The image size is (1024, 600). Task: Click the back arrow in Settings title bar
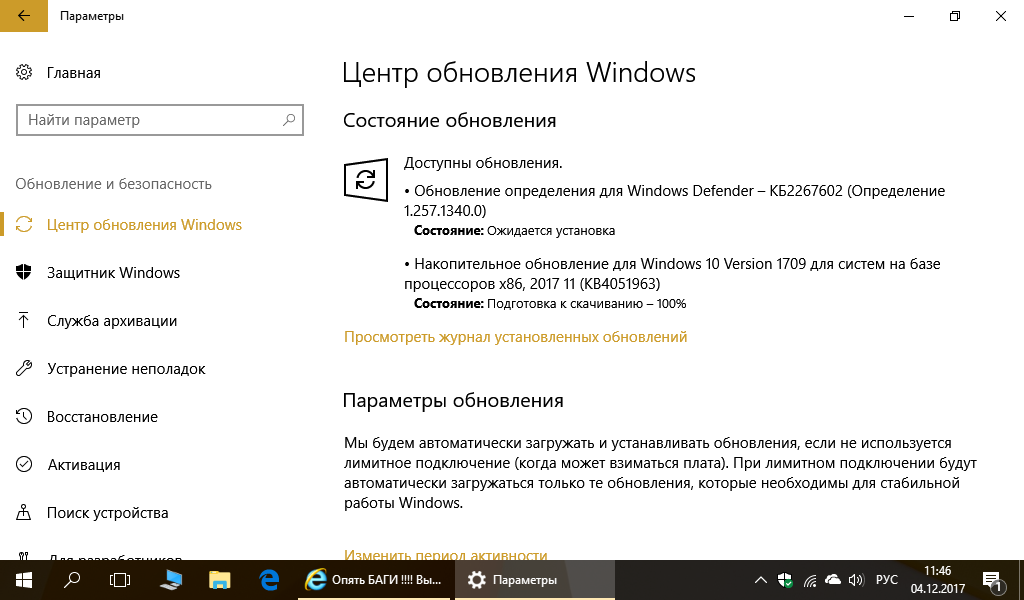(x=24, y=16)
